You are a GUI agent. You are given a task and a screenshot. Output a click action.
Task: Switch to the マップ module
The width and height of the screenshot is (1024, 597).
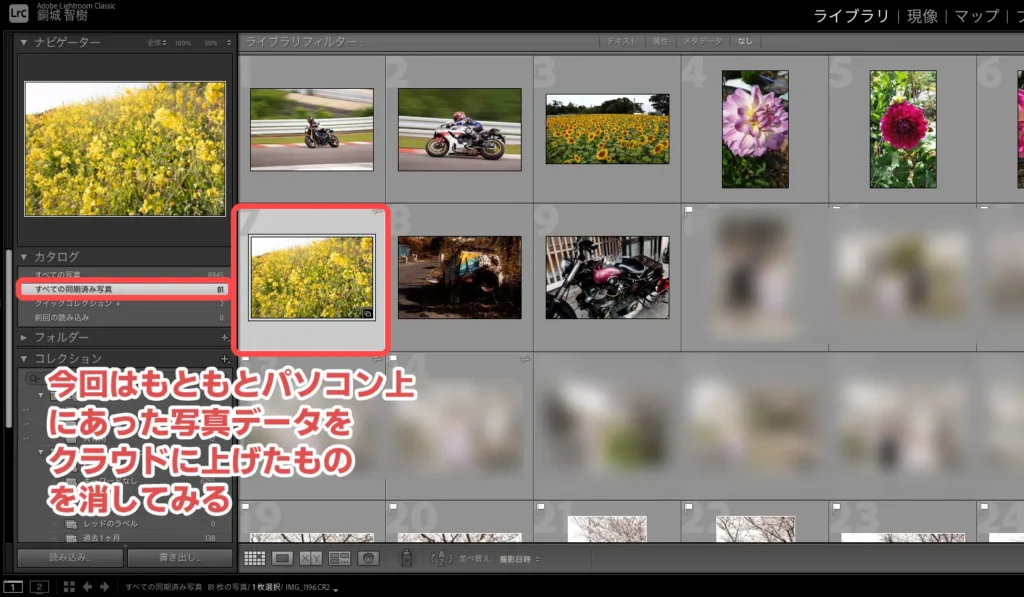pos(976,16)
